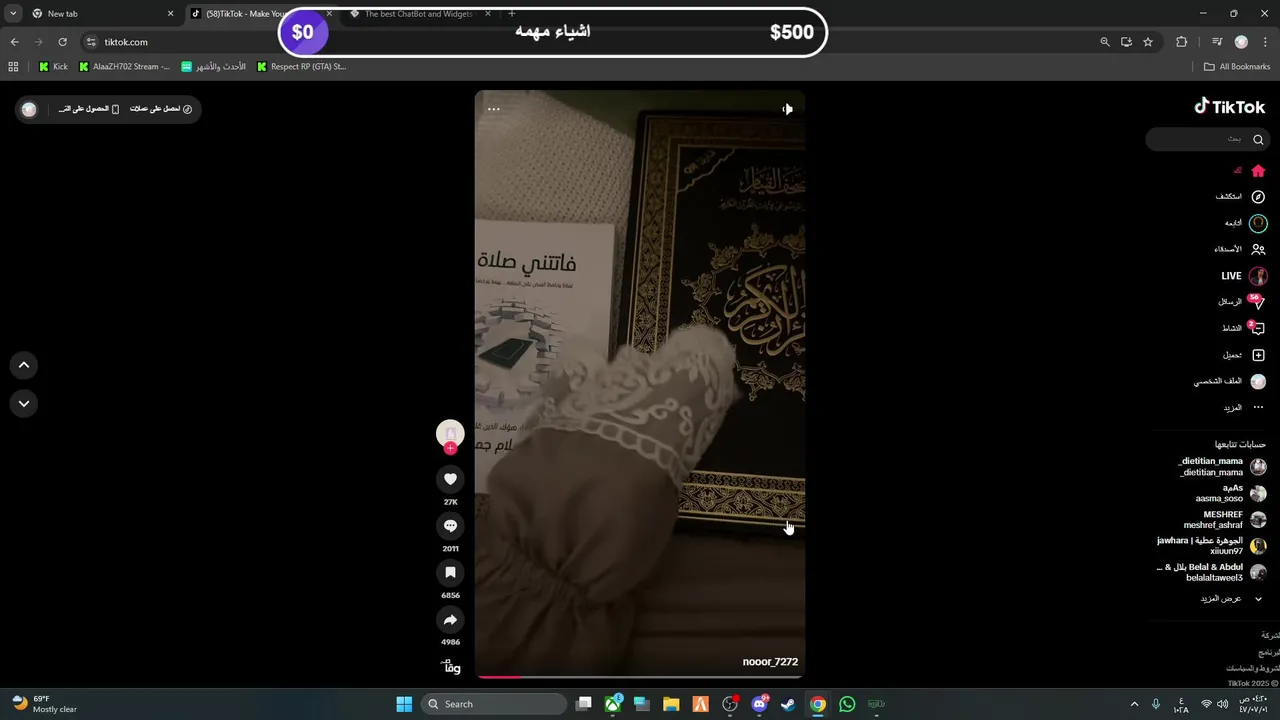1280x720 pixels.
Task: Open the Friends icon in the TikTok sidebar
Action: (x=1258, y=249)
